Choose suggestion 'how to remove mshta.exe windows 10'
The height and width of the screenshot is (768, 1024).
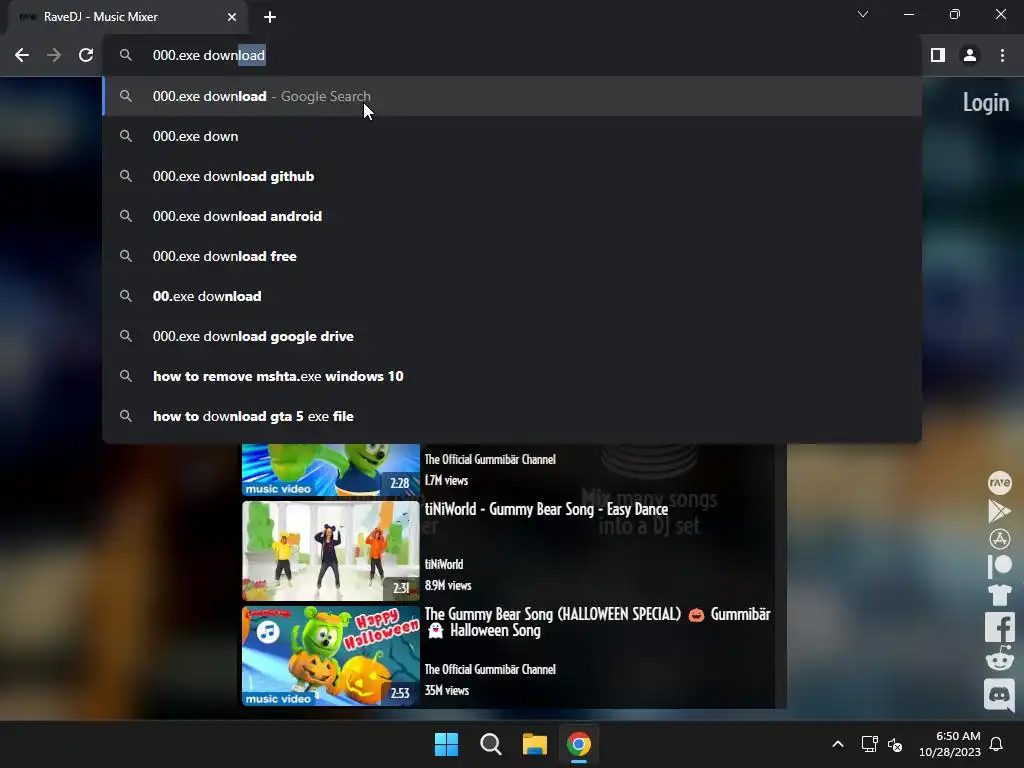[x=513, y=376]
